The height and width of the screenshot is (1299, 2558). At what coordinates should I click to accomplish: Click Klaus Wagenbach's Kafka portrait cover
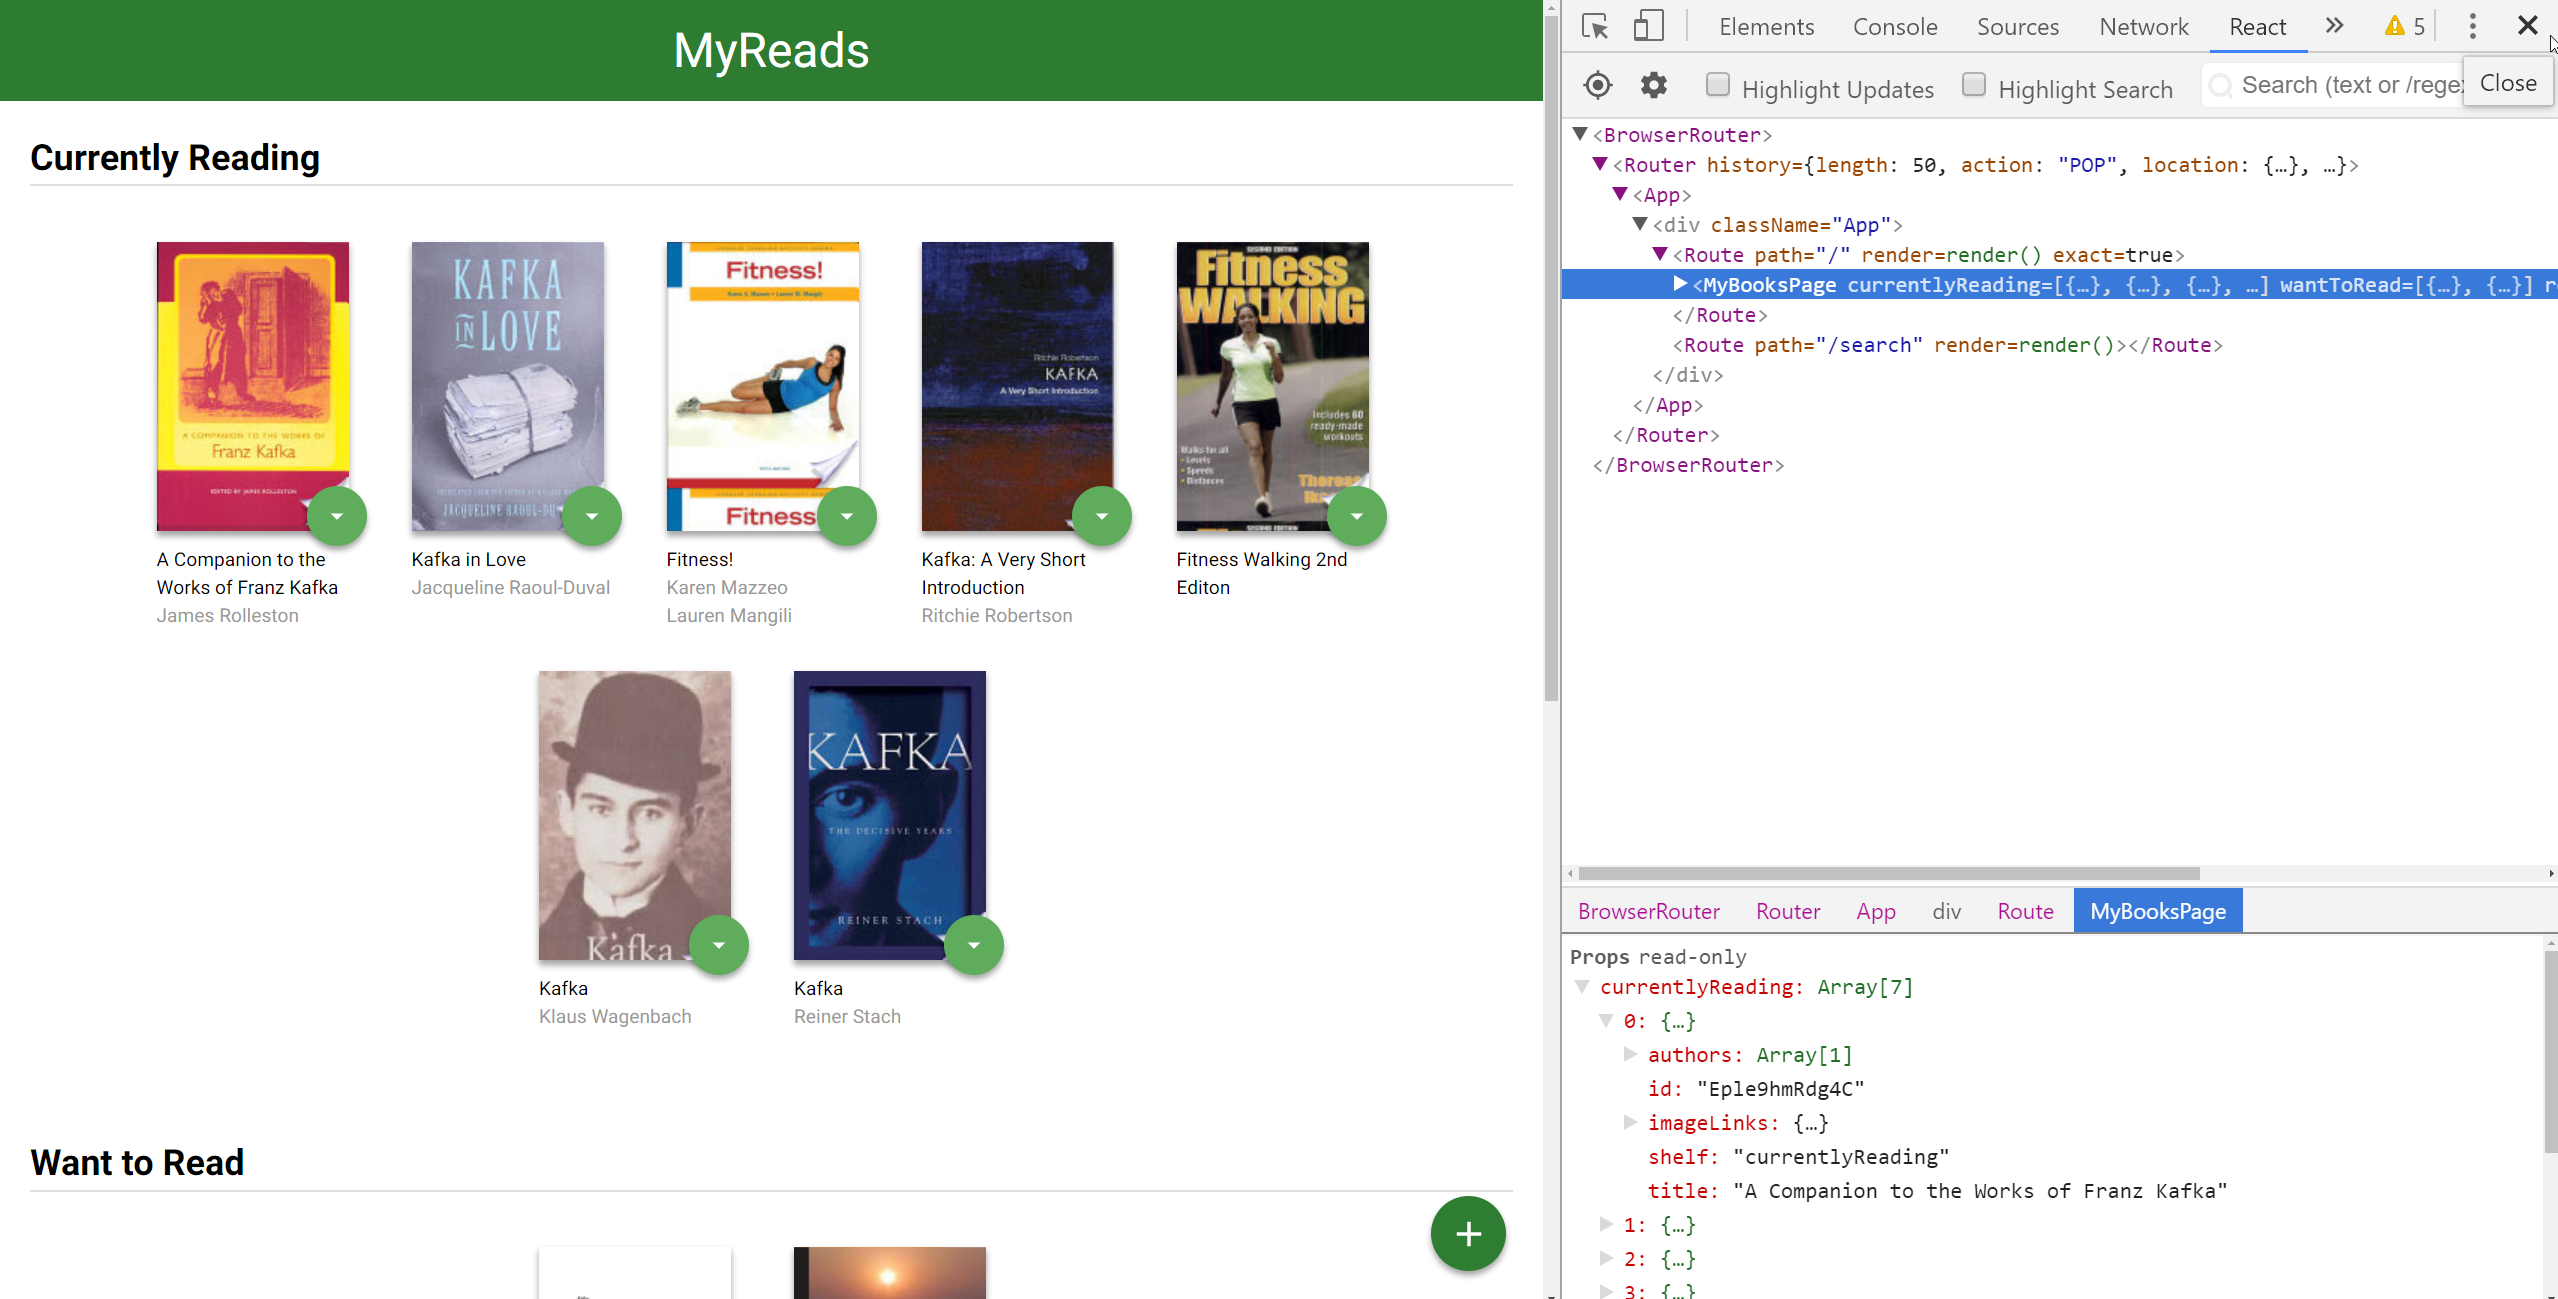click(x=635, y=815)
